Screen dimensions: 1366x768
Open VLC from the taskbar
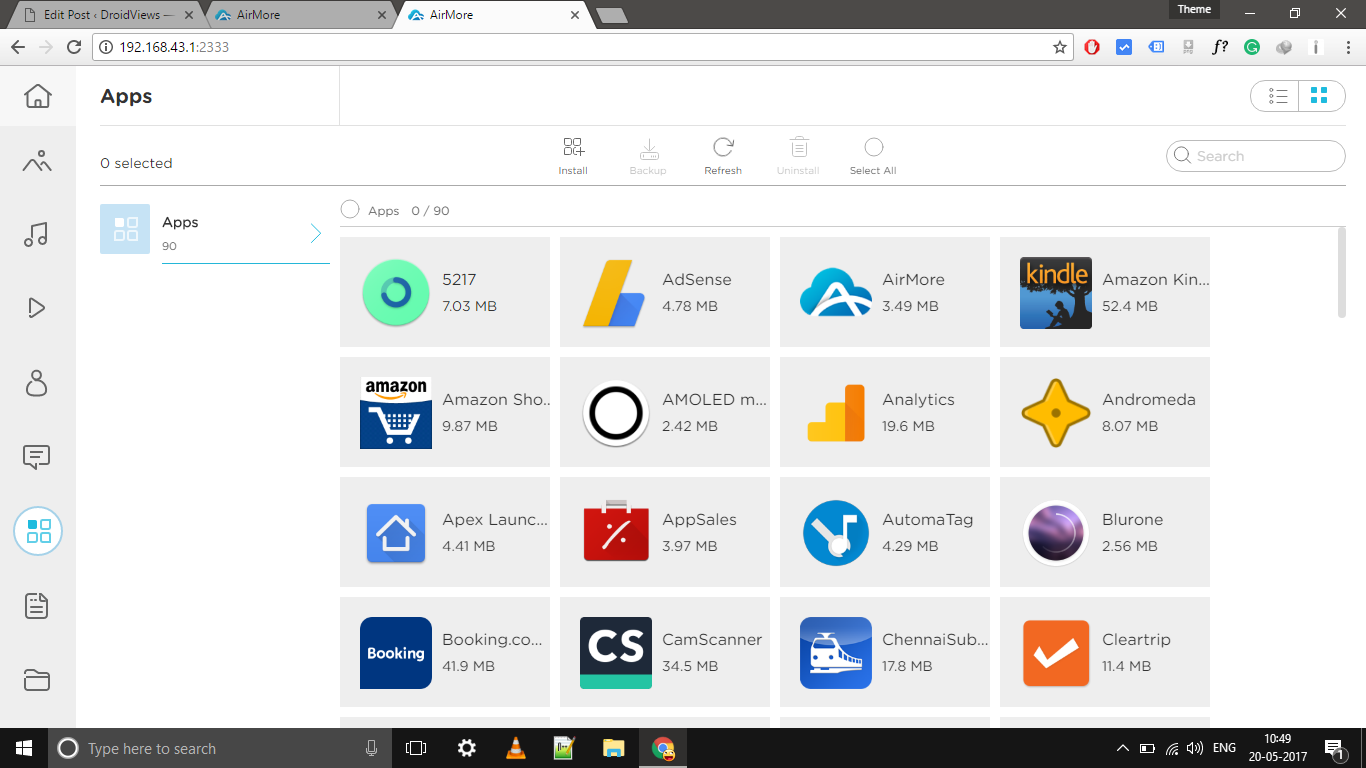coord(515,748)
